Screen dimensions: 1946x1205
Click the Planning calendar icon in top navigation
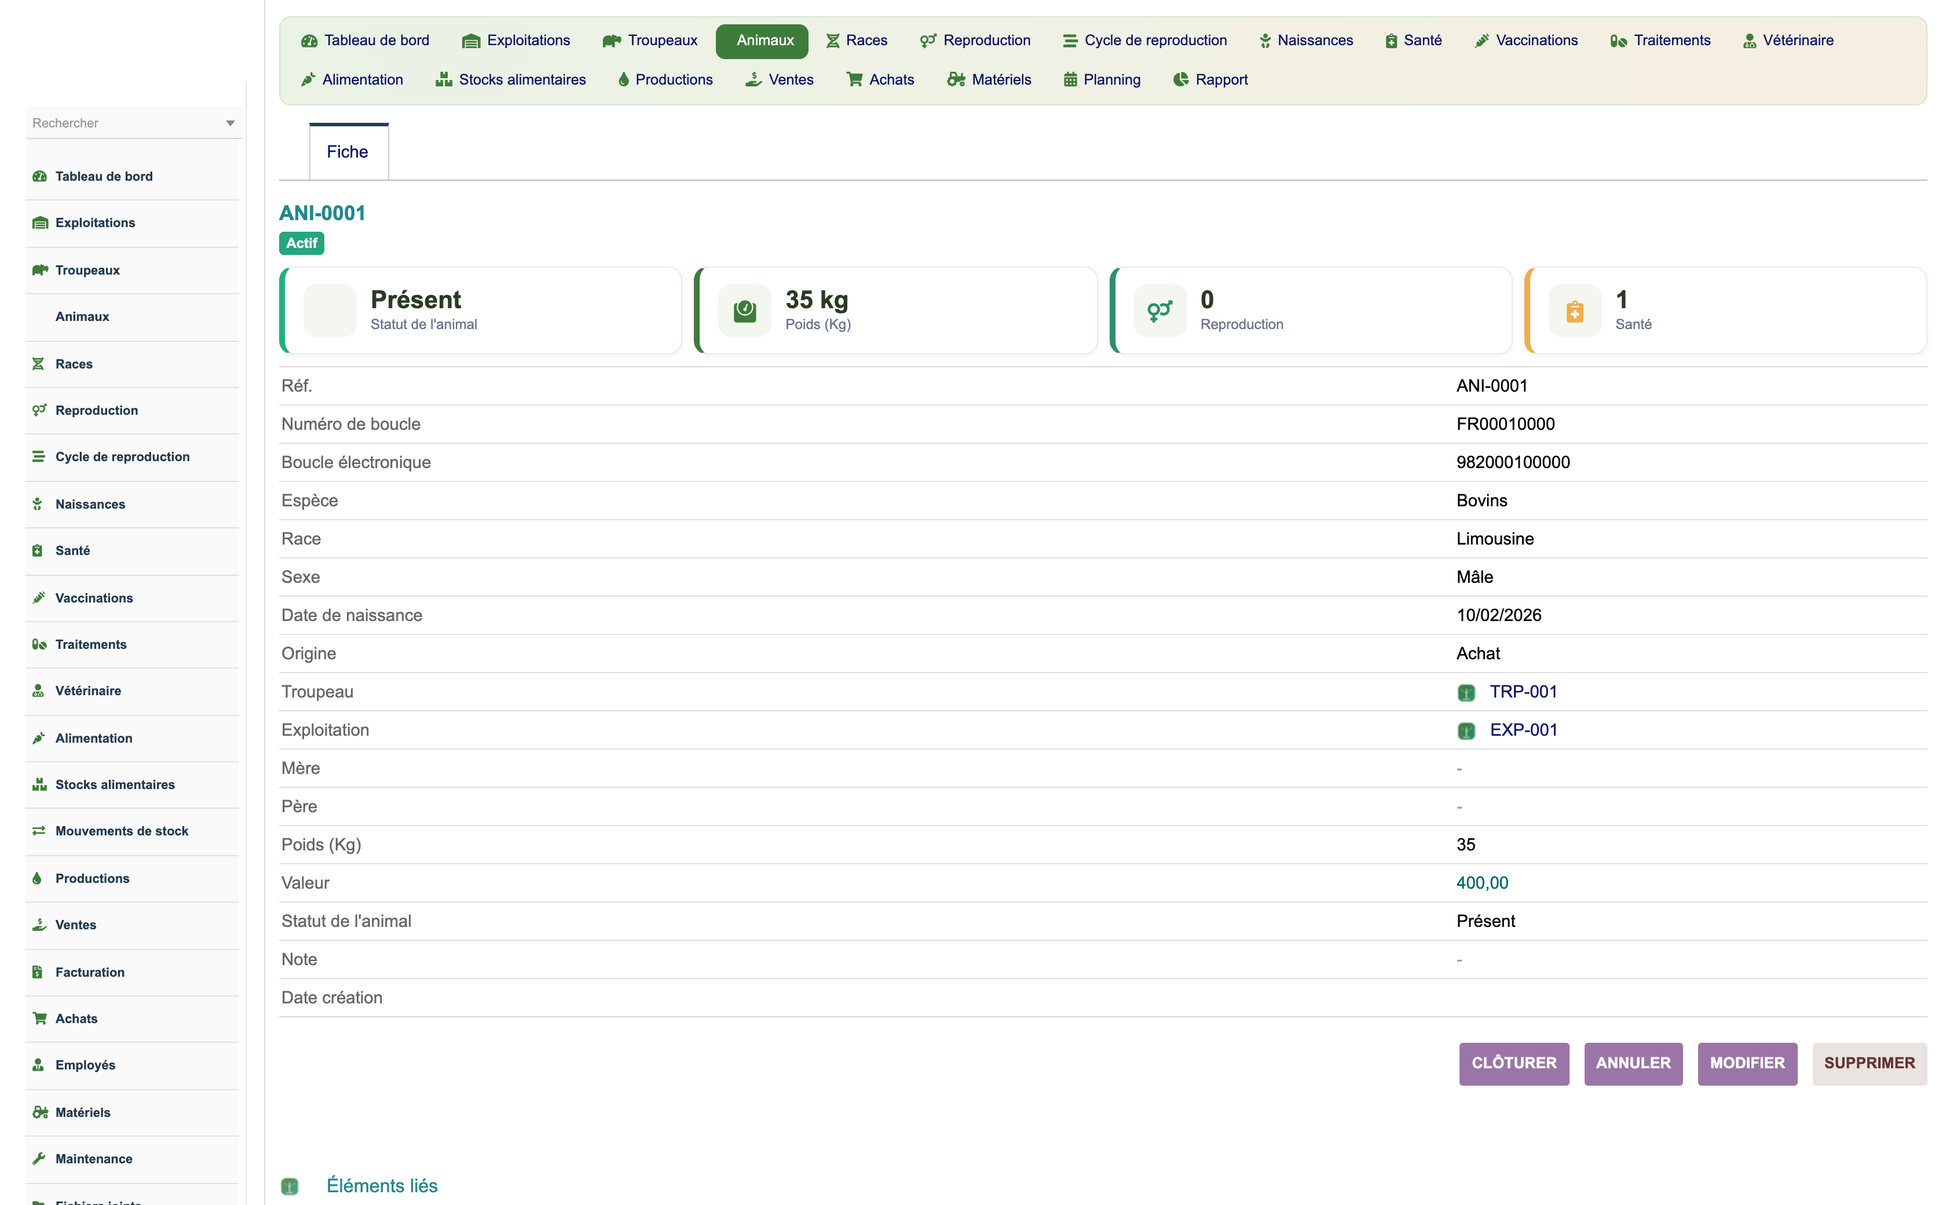click(1070, 79)
